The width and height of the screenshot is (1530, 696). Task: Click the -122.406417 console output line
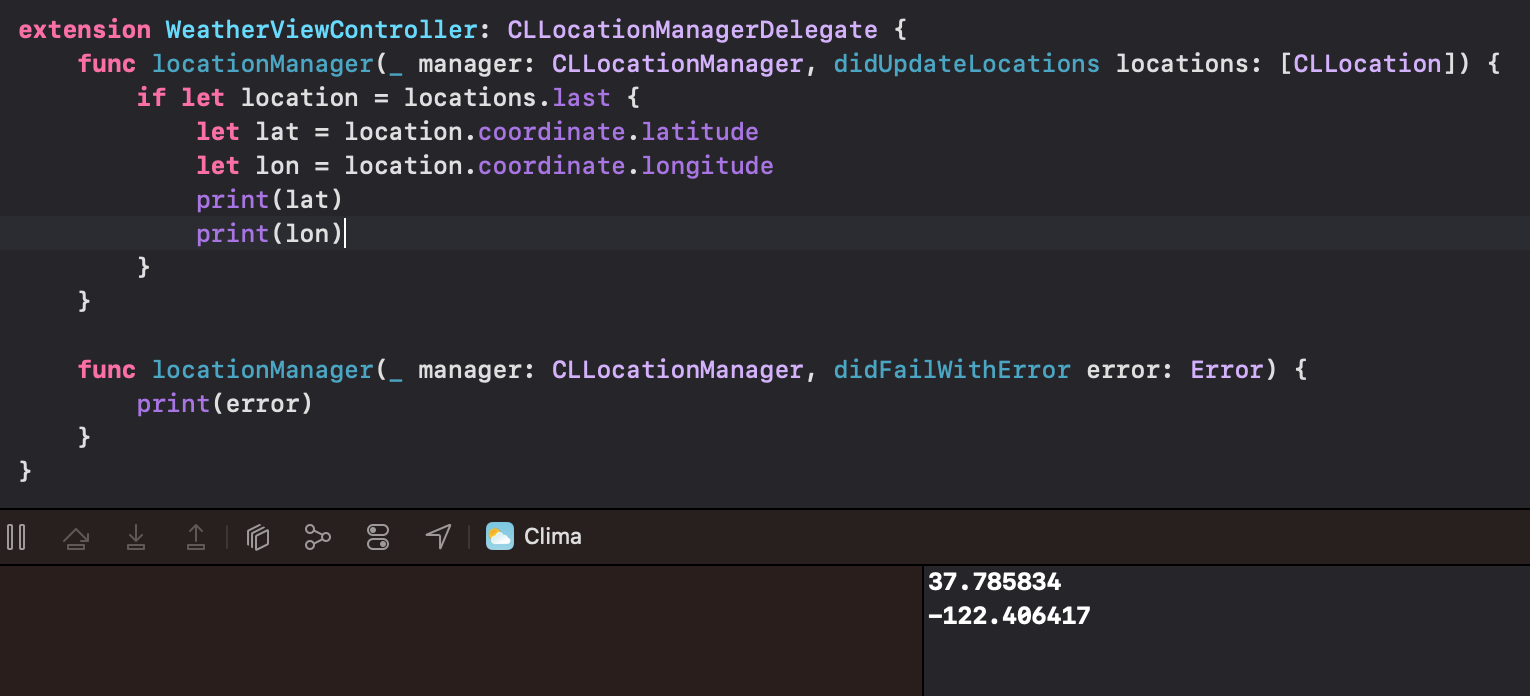pos(1009,615)
